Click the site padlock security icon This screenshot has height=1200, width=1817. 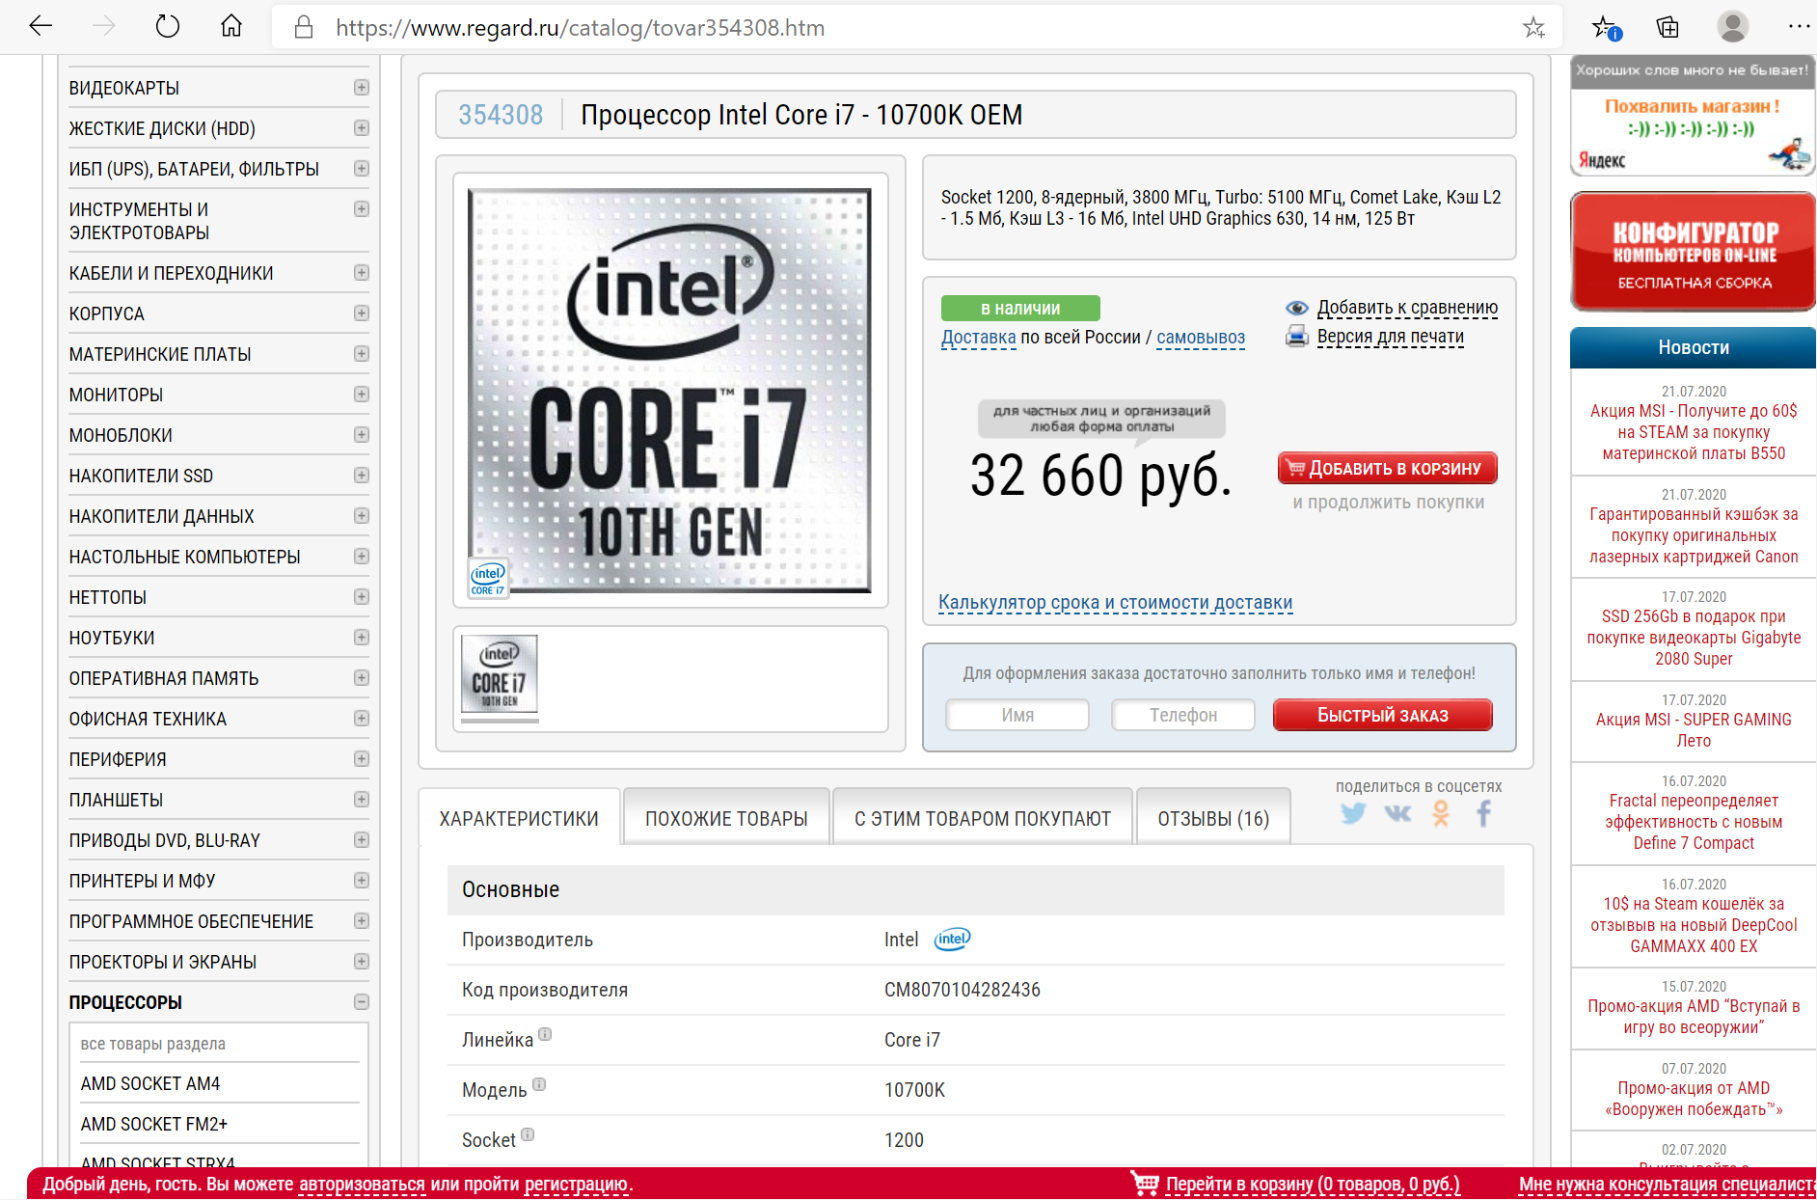tap(304, 27)
